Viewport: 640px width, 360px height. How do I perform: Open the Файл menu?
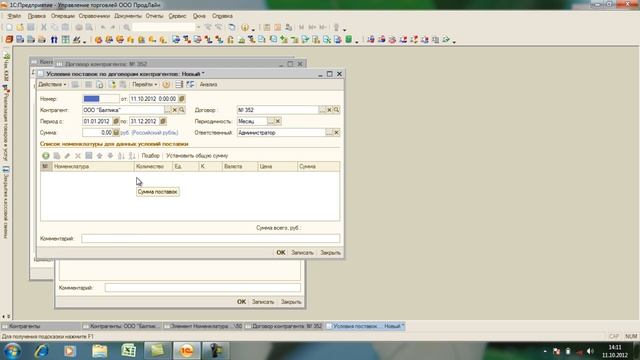pyautogui.click(x=14, y=16)
